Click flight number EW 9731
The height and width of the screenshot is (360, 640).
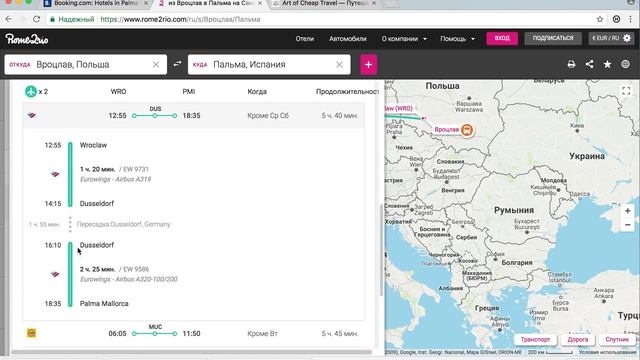(x=136, y=169)
